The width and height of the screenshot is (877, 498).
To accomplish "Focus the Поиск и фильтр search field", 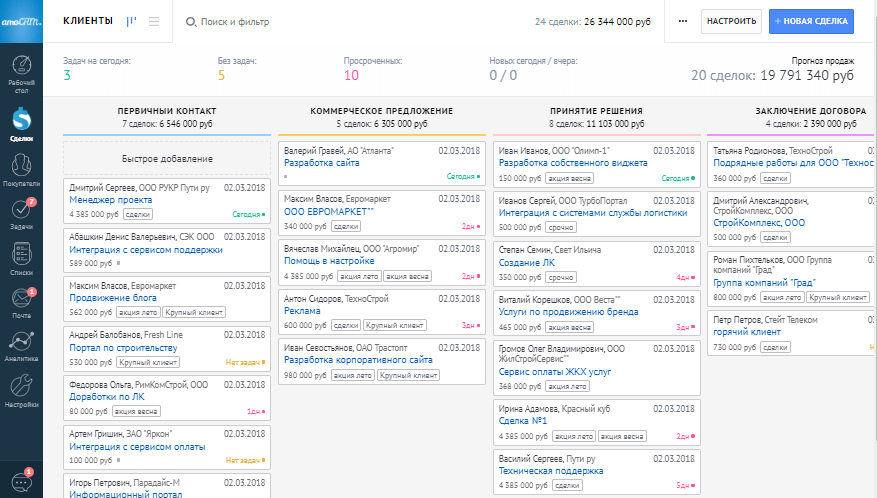I will (x=235, y=22).
